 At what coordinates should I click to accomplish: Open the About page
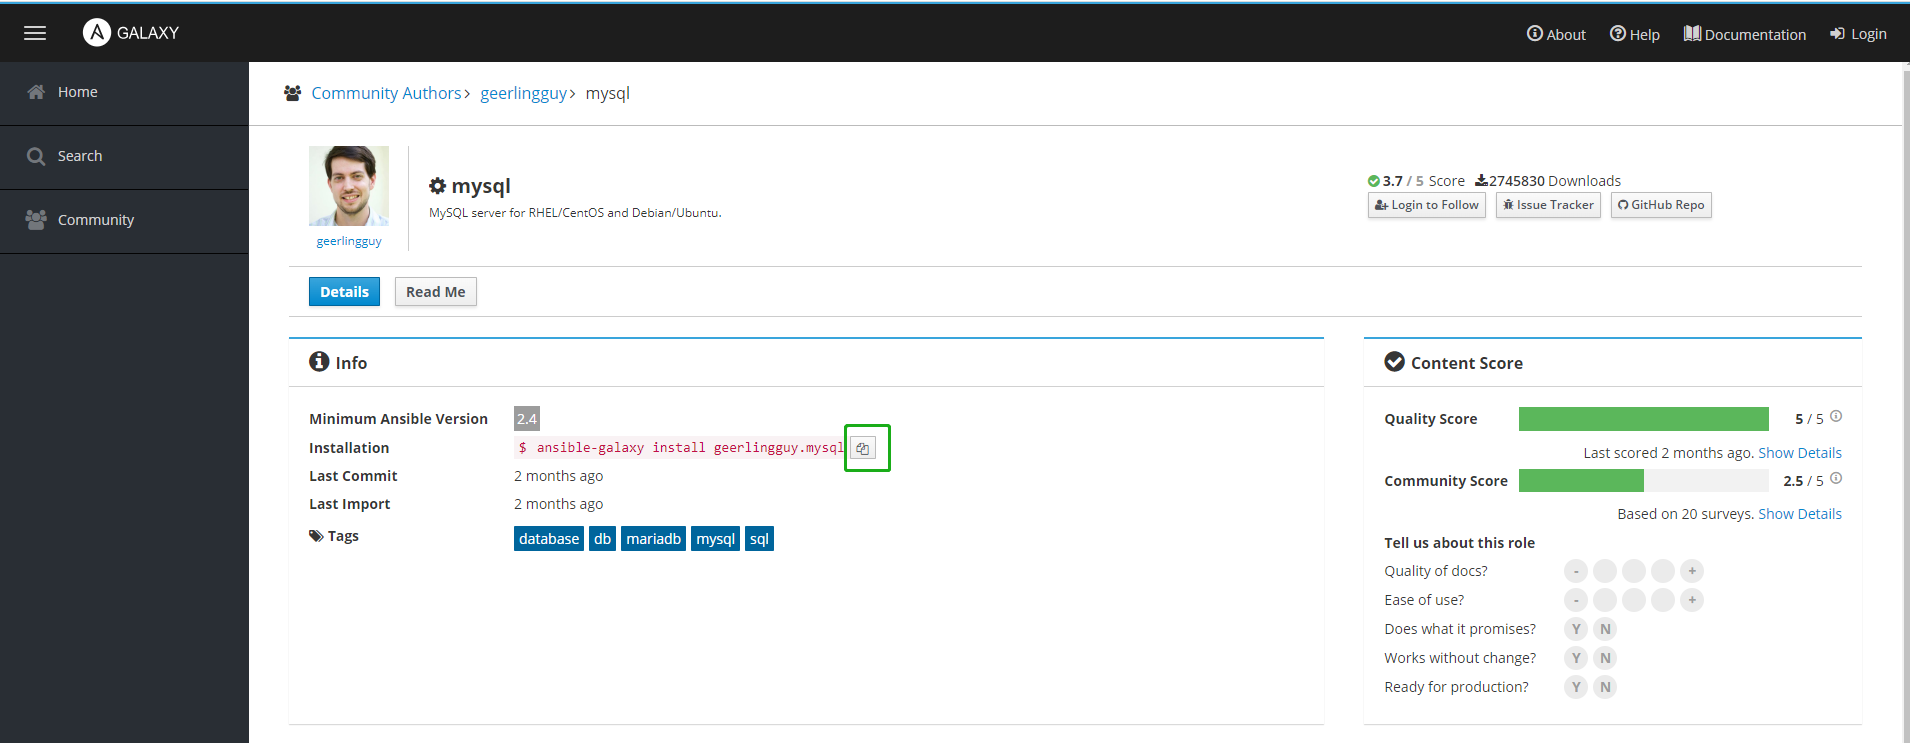click(1556, 34)
